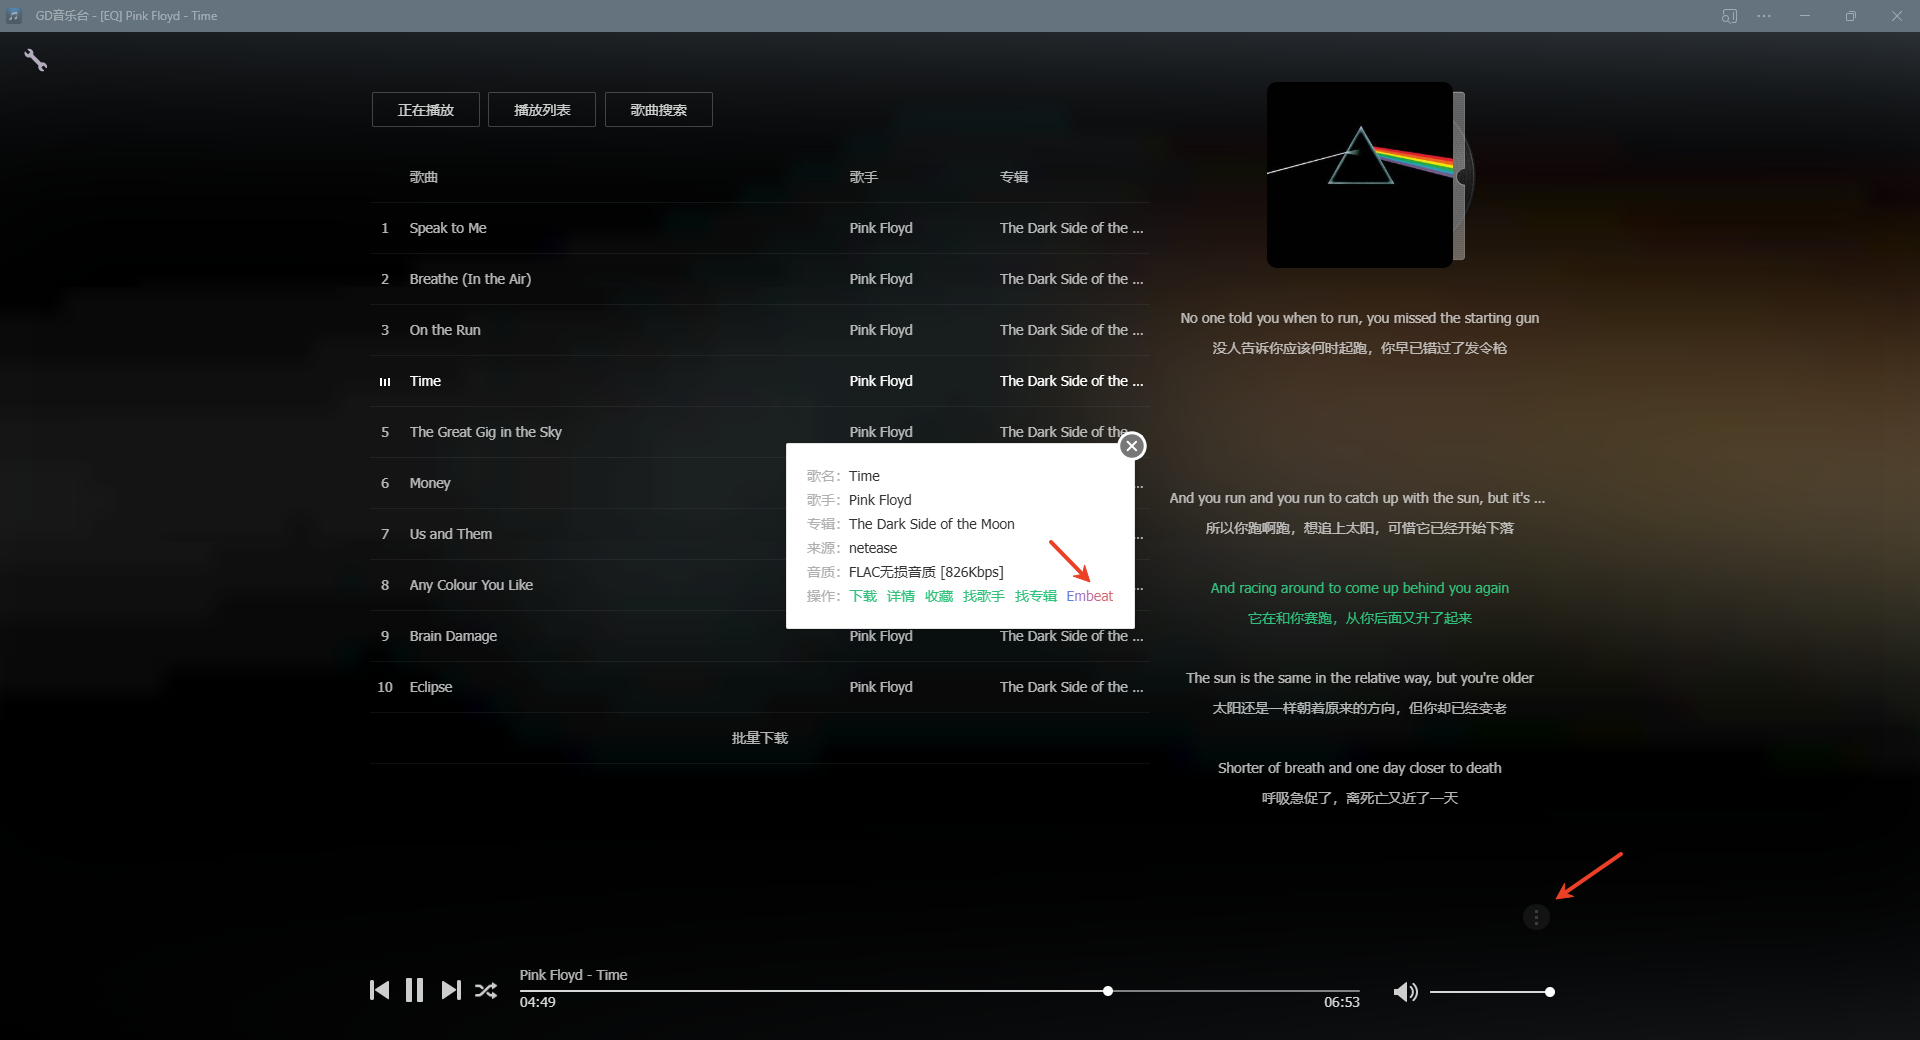Click lyric 'The sun is the same'
This screenshot has height=1040, width=1920.
pyautogui.click(x=1360, y=678)
